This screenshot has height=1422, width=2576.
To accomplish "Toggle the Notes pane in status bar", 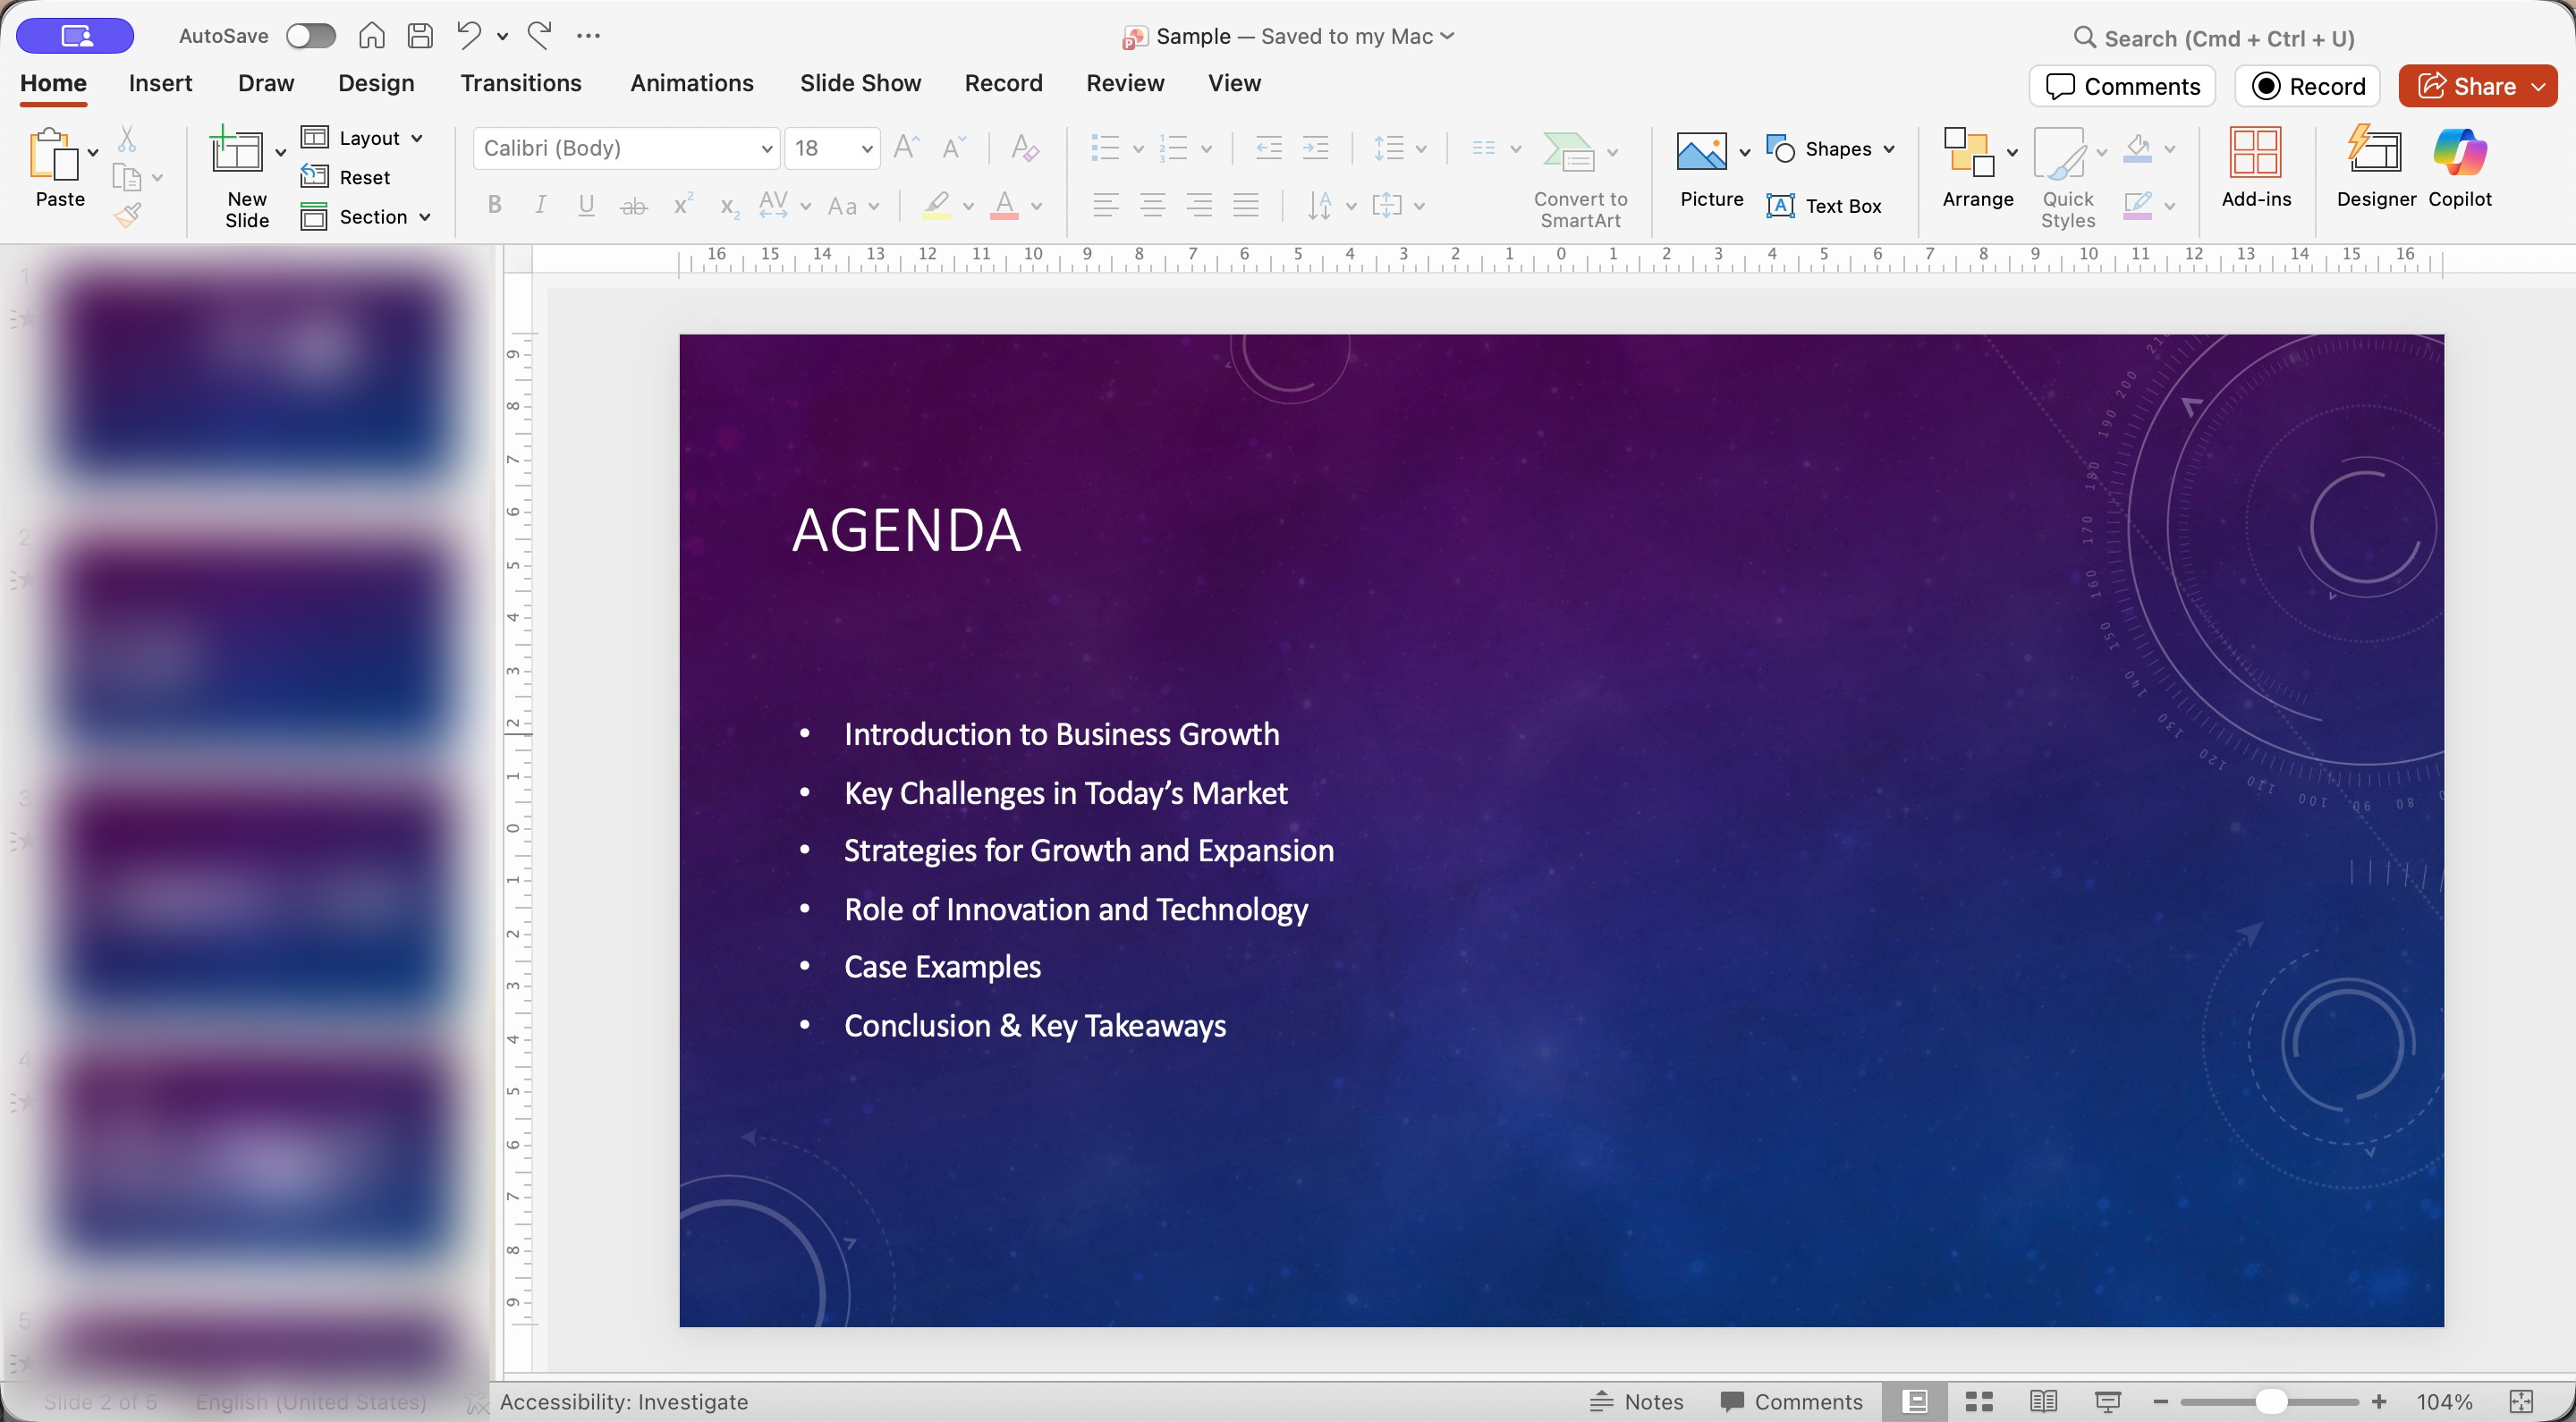I will pos(1637,1401).
